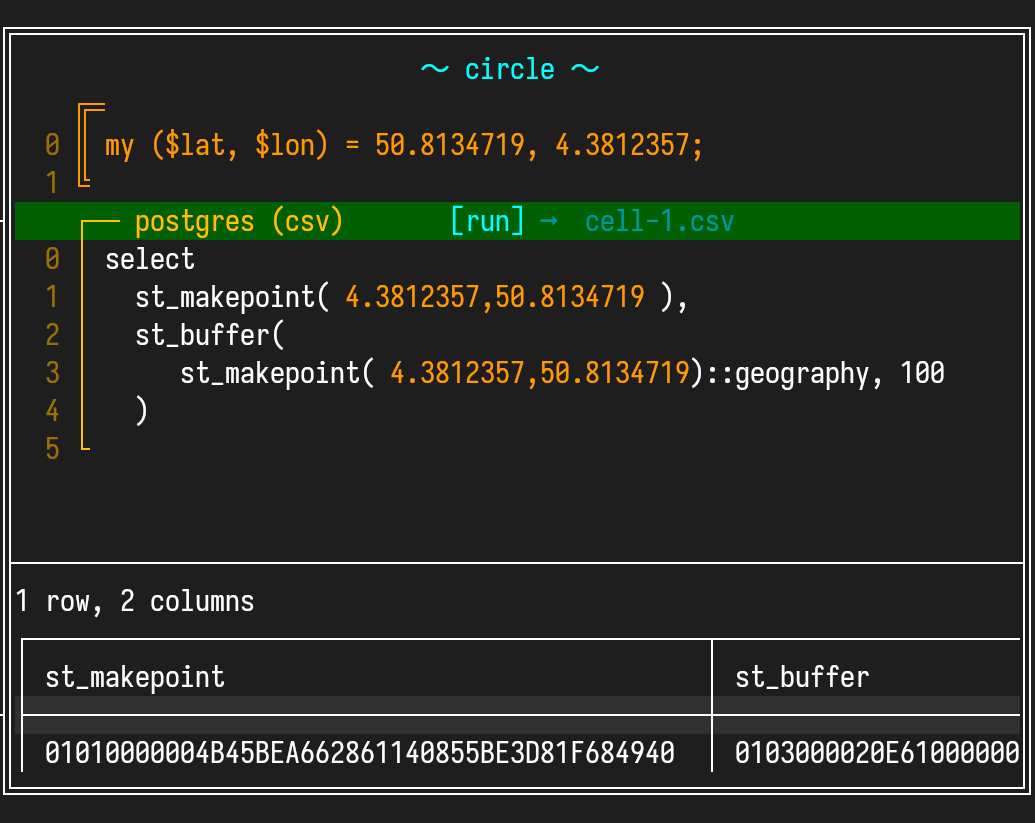This screenshot has width=1035, height=823.
Task: Click the select keyword in the SQL cell
Action: tap(150, 260)
